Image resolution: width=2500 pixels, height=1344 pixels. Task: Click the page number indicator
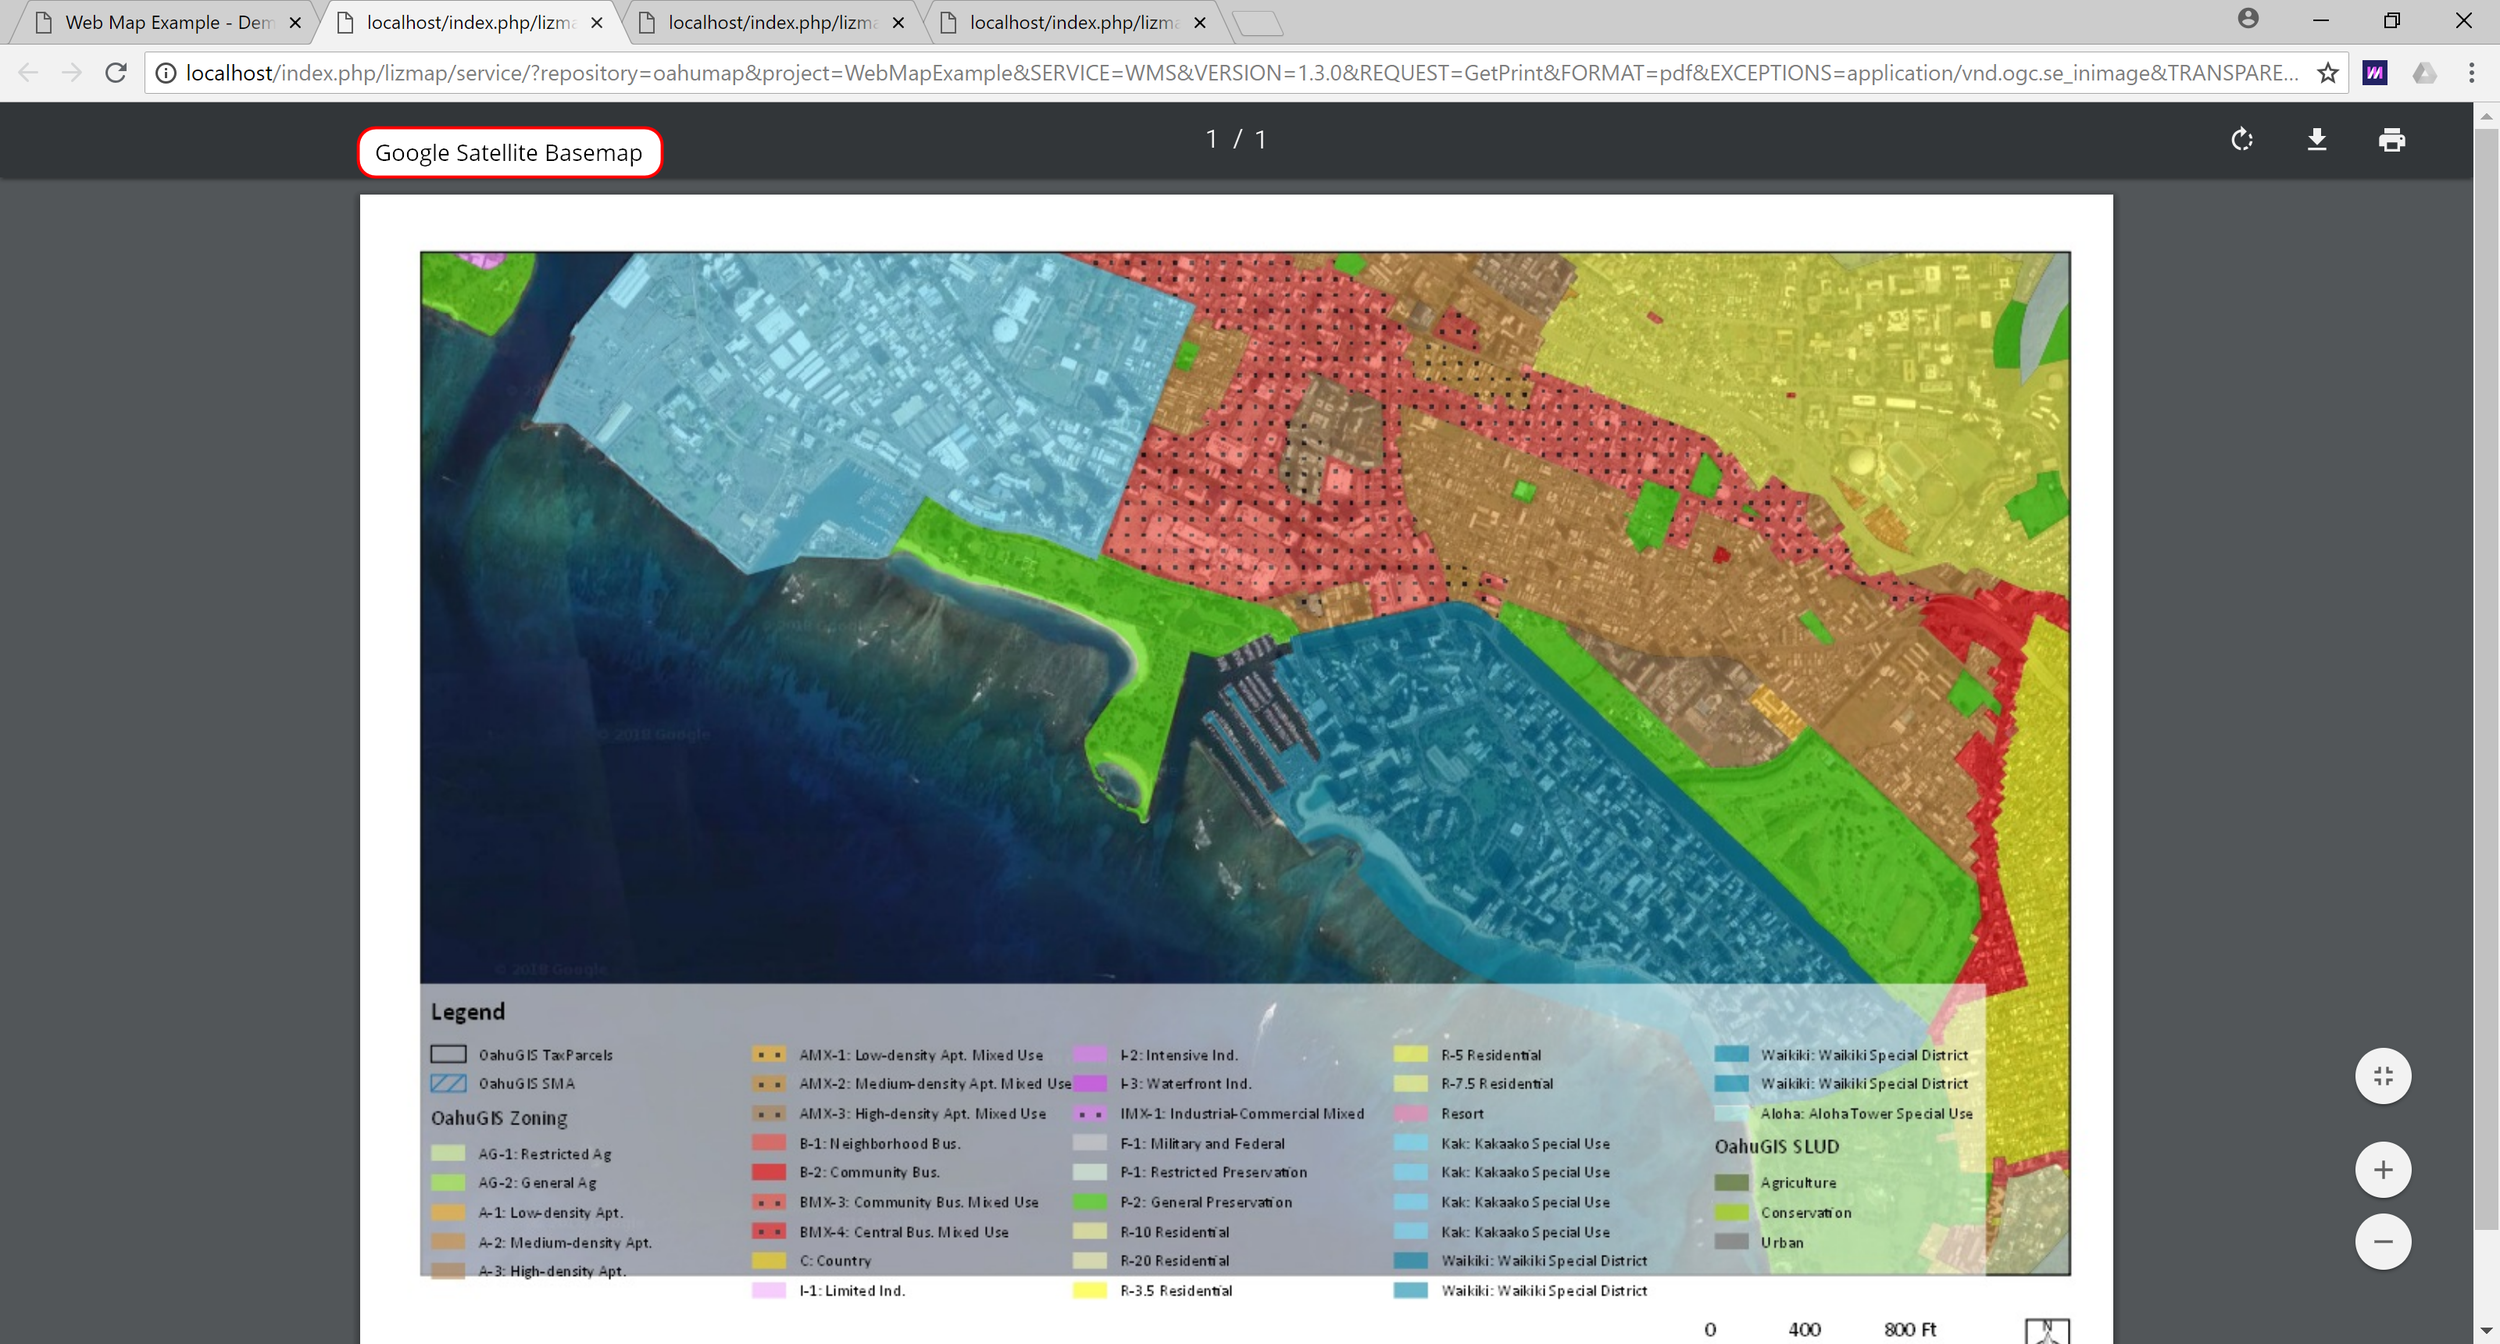tap(1235, 140)
